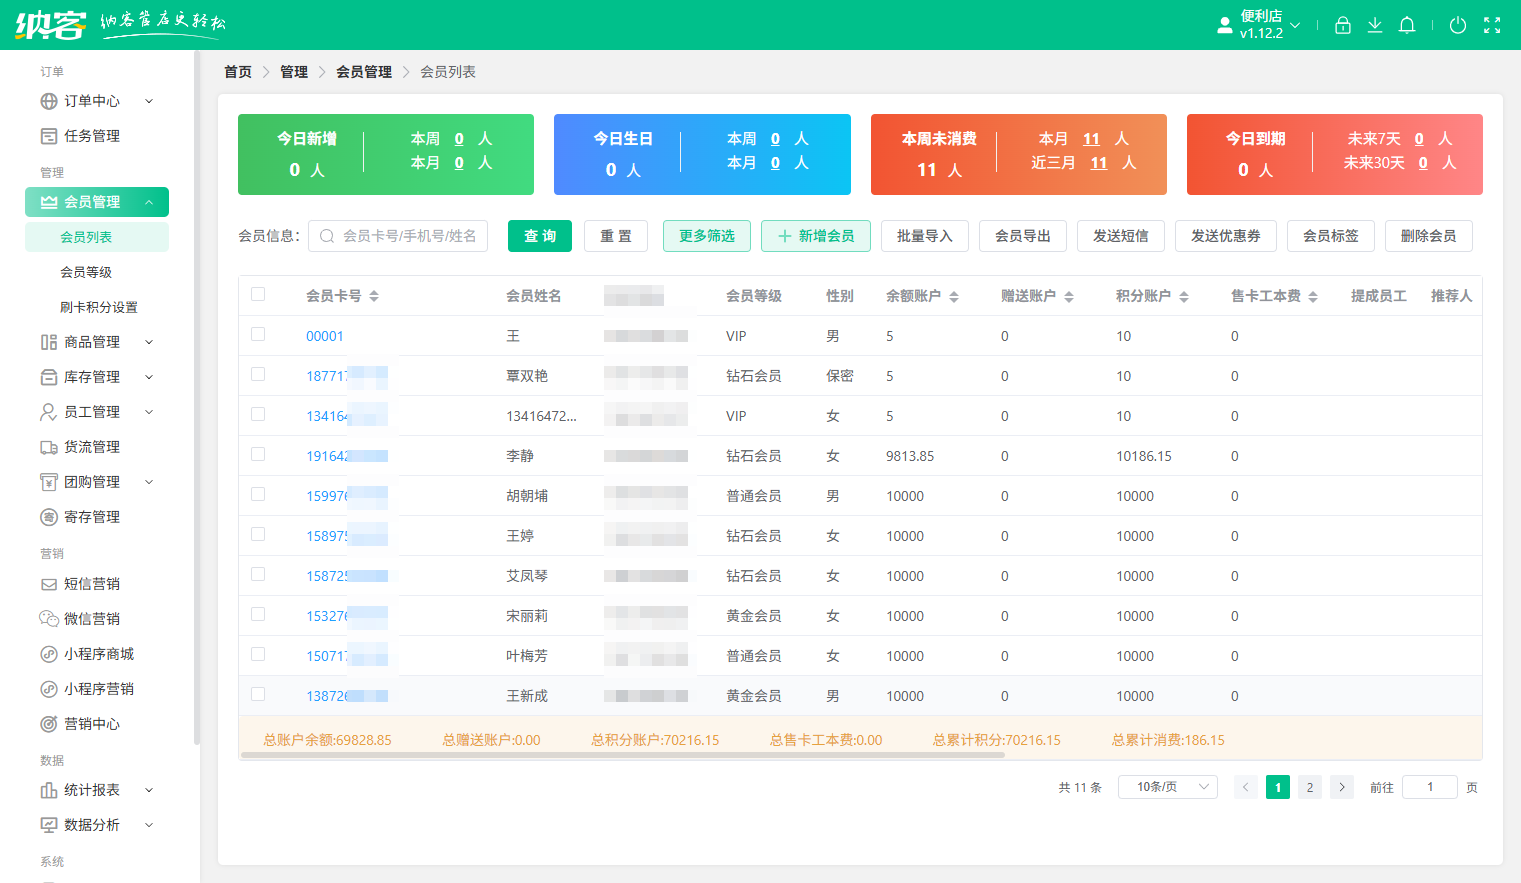Sort by 余额账户 column arrows
Viewport: 1521px width, 883px height.
954,297
